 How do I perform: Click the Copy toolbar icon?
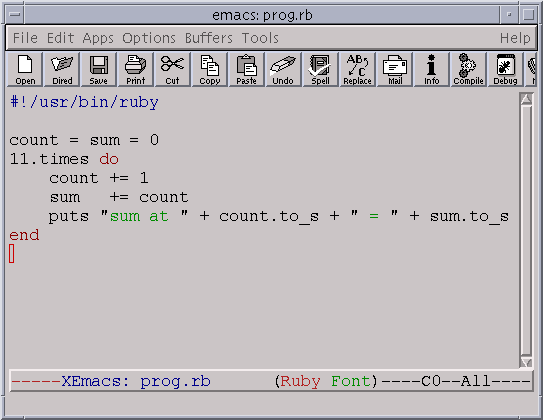(x=210, y=70)
